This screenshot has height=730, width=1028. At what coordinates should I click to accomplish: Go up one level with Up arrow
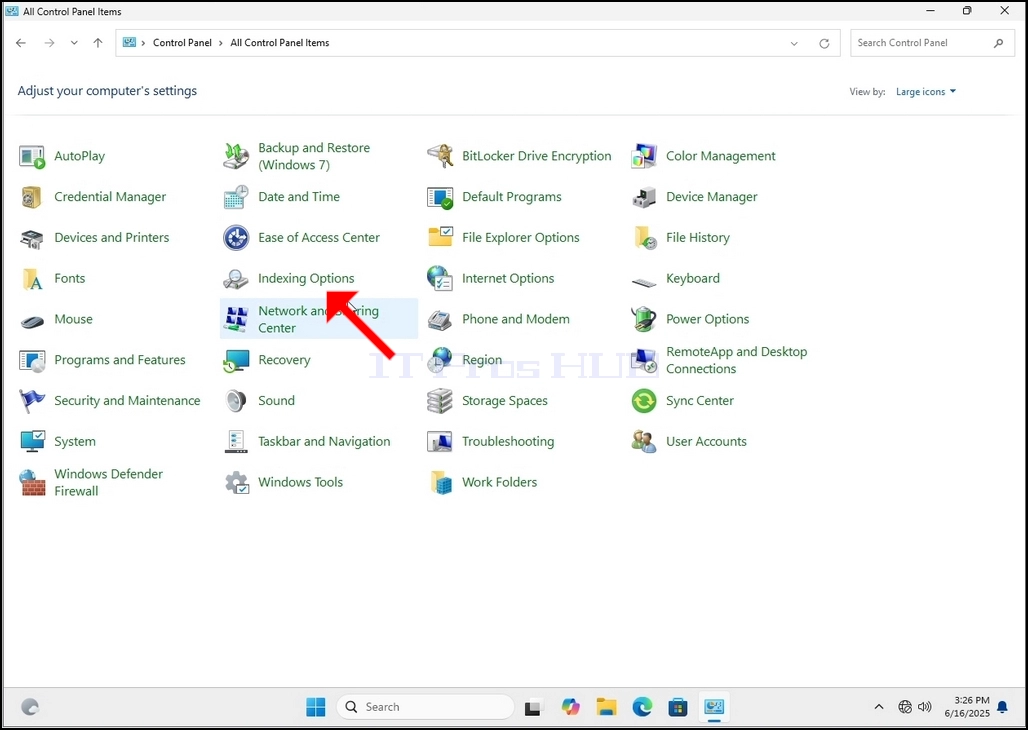coord(98,43)
